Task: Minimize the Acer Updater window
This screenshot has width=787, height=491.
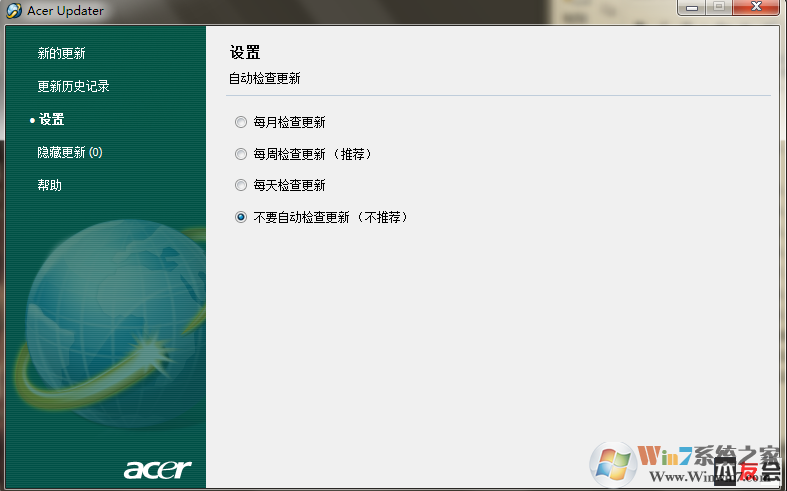Action: [x=692, y=7]
